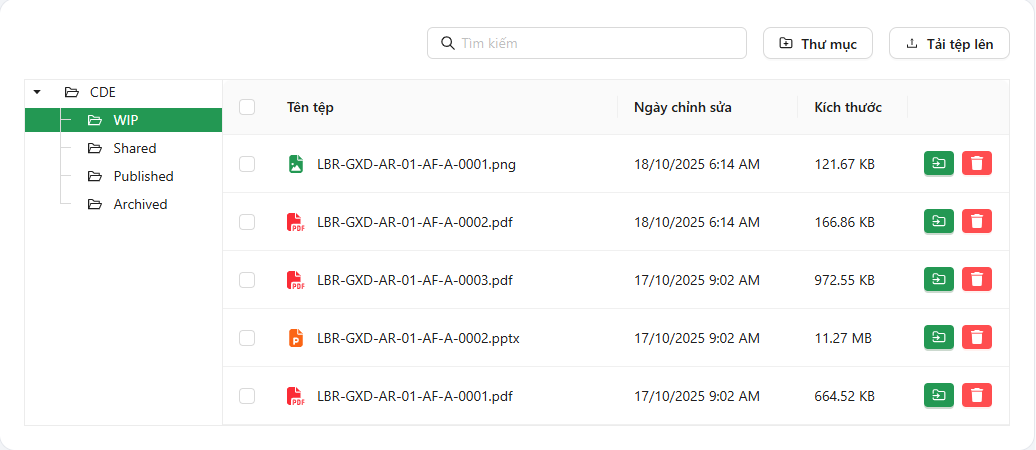Go to the Archived folder
Viewport: 1036px width, 450px height.
pyautogui.click(x=140, y=204)
